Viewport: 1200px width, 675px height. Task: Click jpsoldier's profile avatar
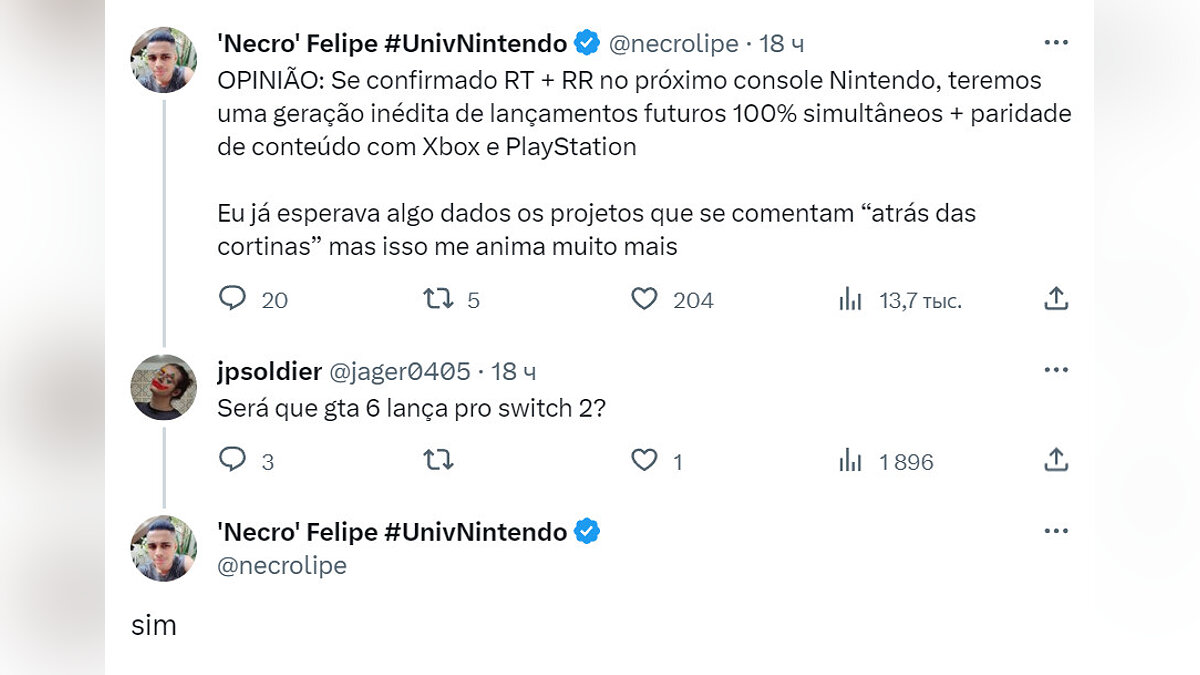tap(164, 387)
